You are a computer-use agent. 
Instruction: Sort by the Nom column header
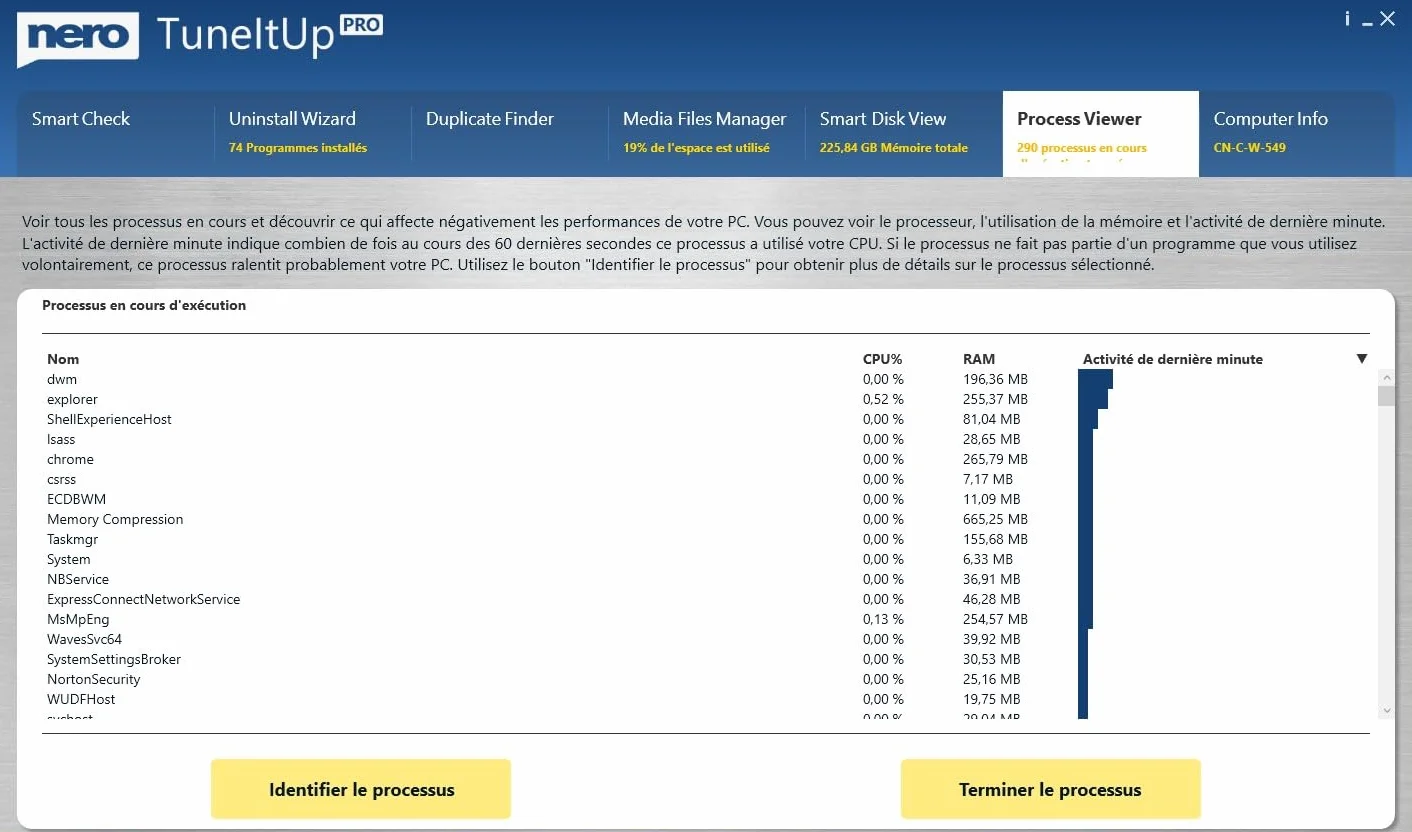(63, 359)
